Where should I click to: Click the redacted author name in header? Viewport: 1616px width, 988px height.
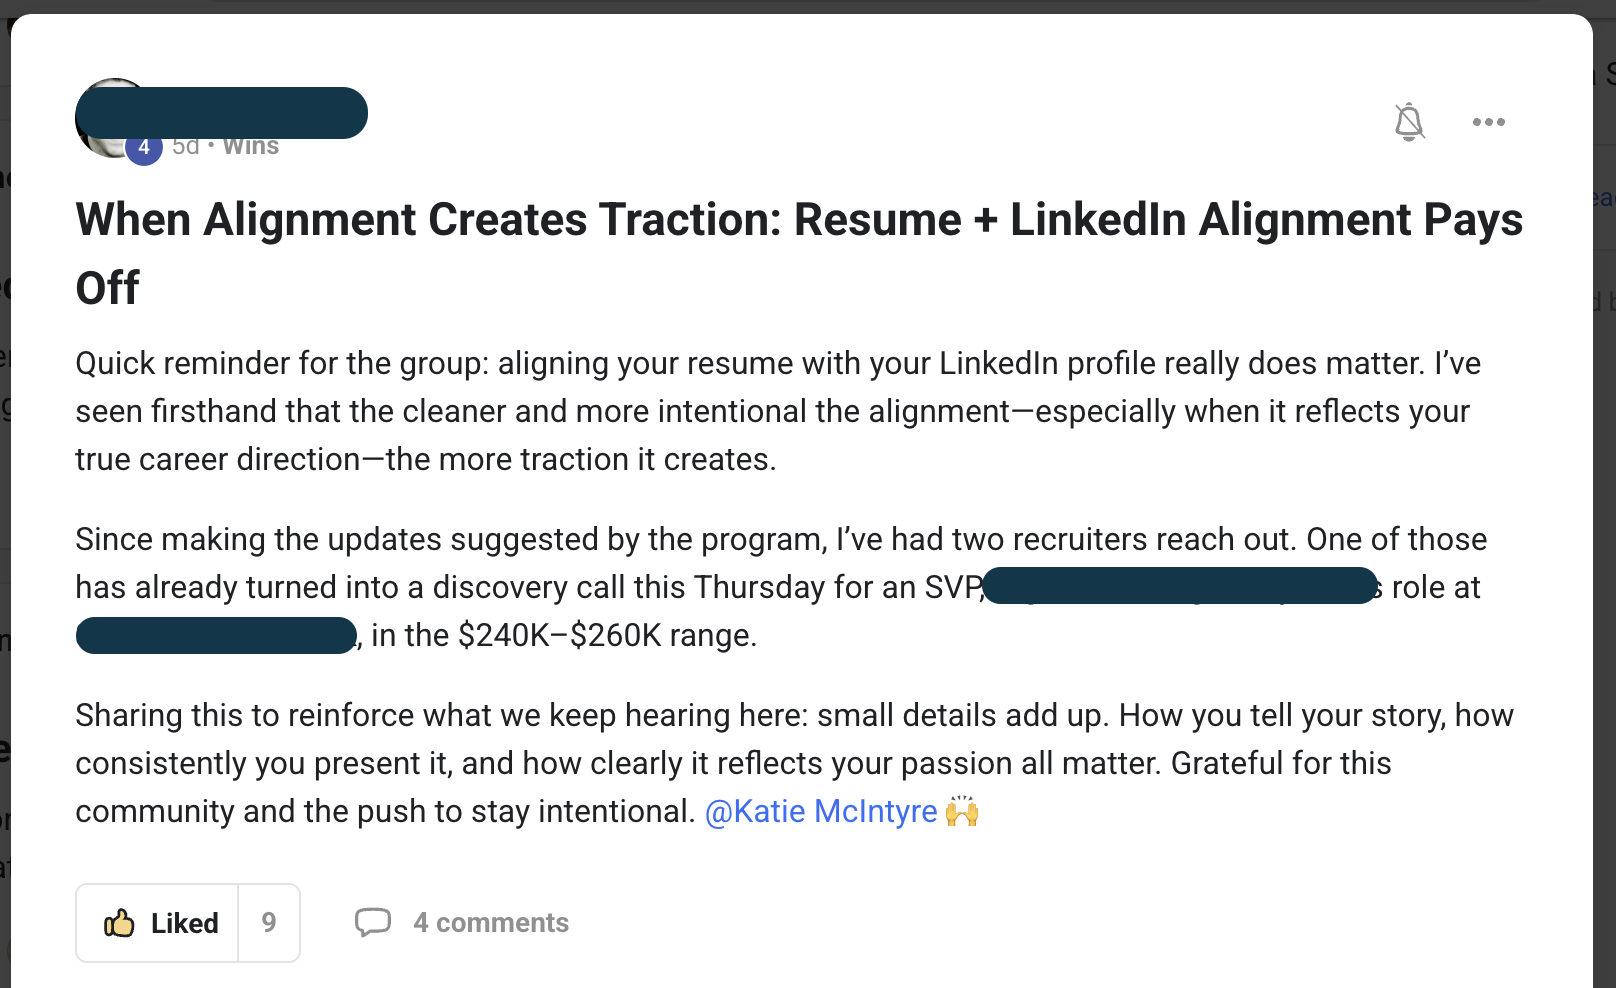[222, 113]
